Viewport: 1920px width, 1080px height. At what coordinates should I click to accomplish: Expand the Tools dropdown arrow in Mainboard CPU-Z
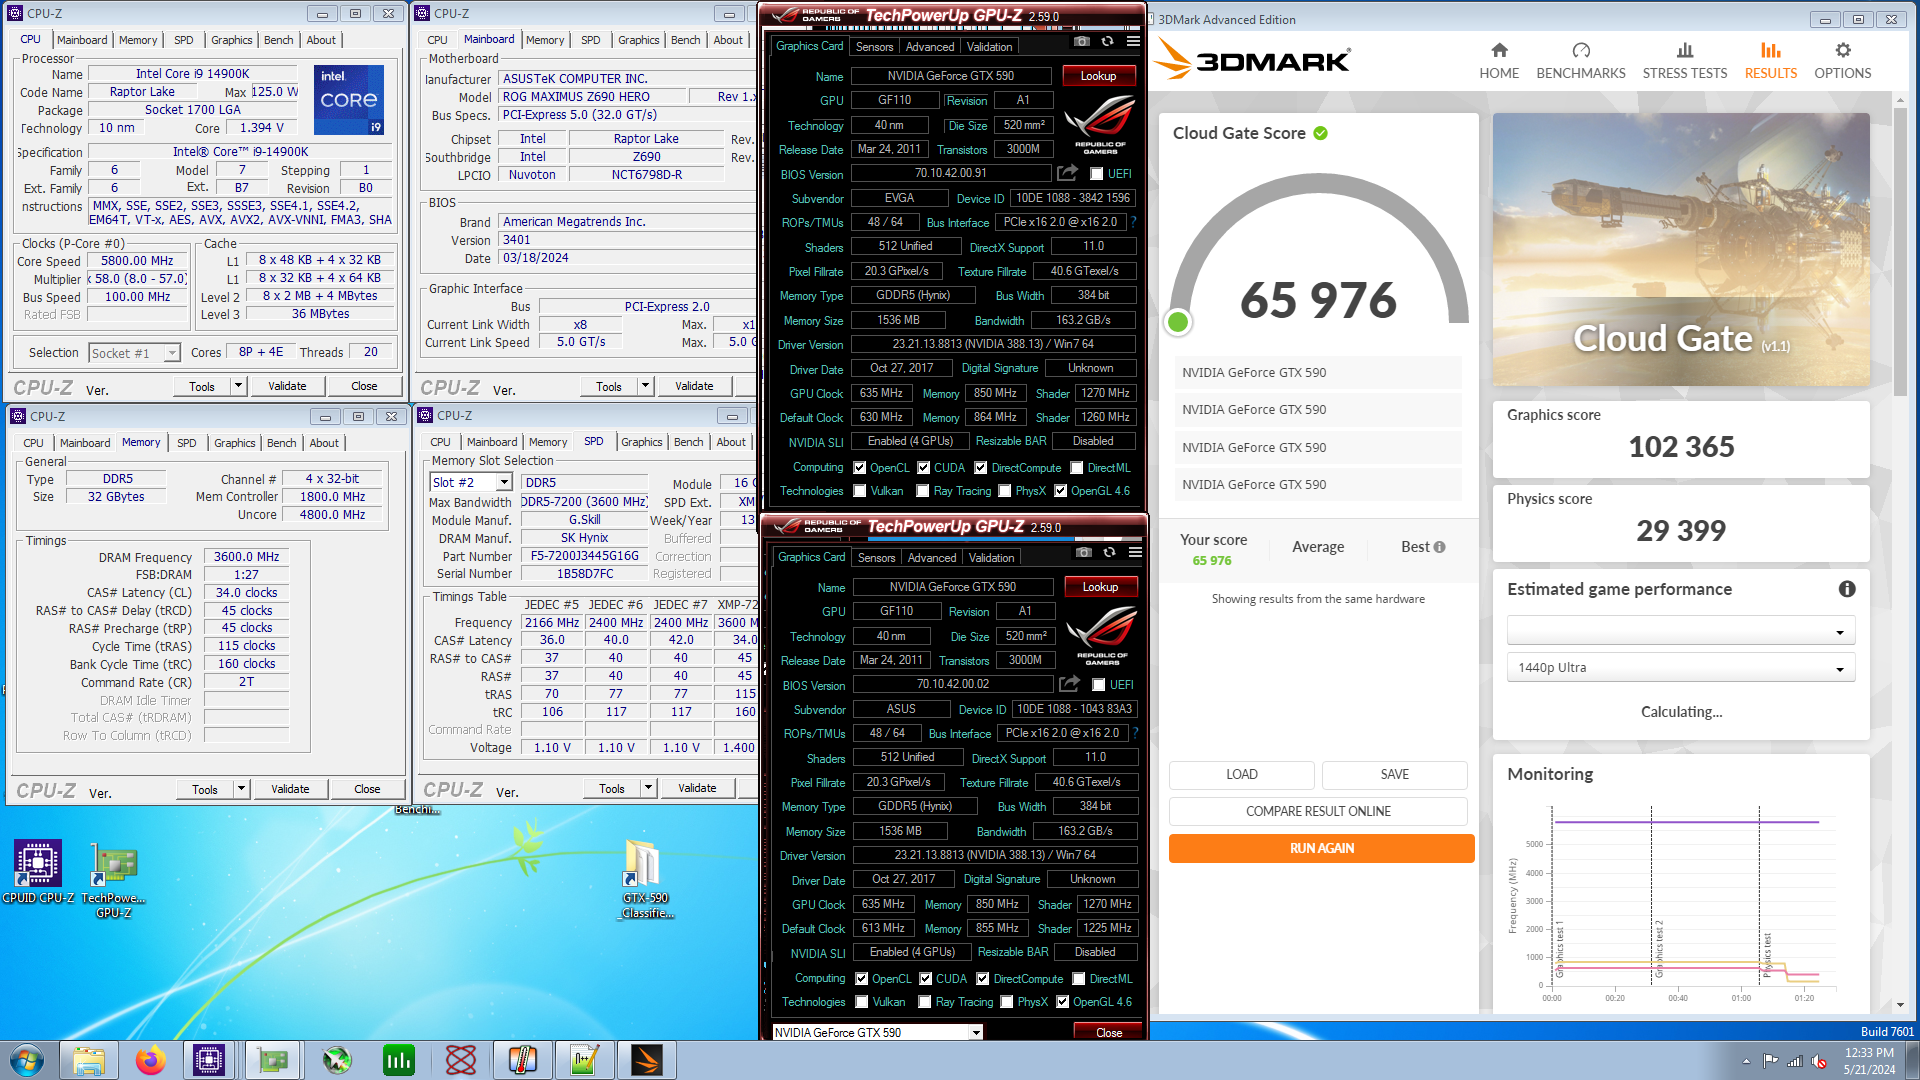pyautogui.click(x=645, y=386)
